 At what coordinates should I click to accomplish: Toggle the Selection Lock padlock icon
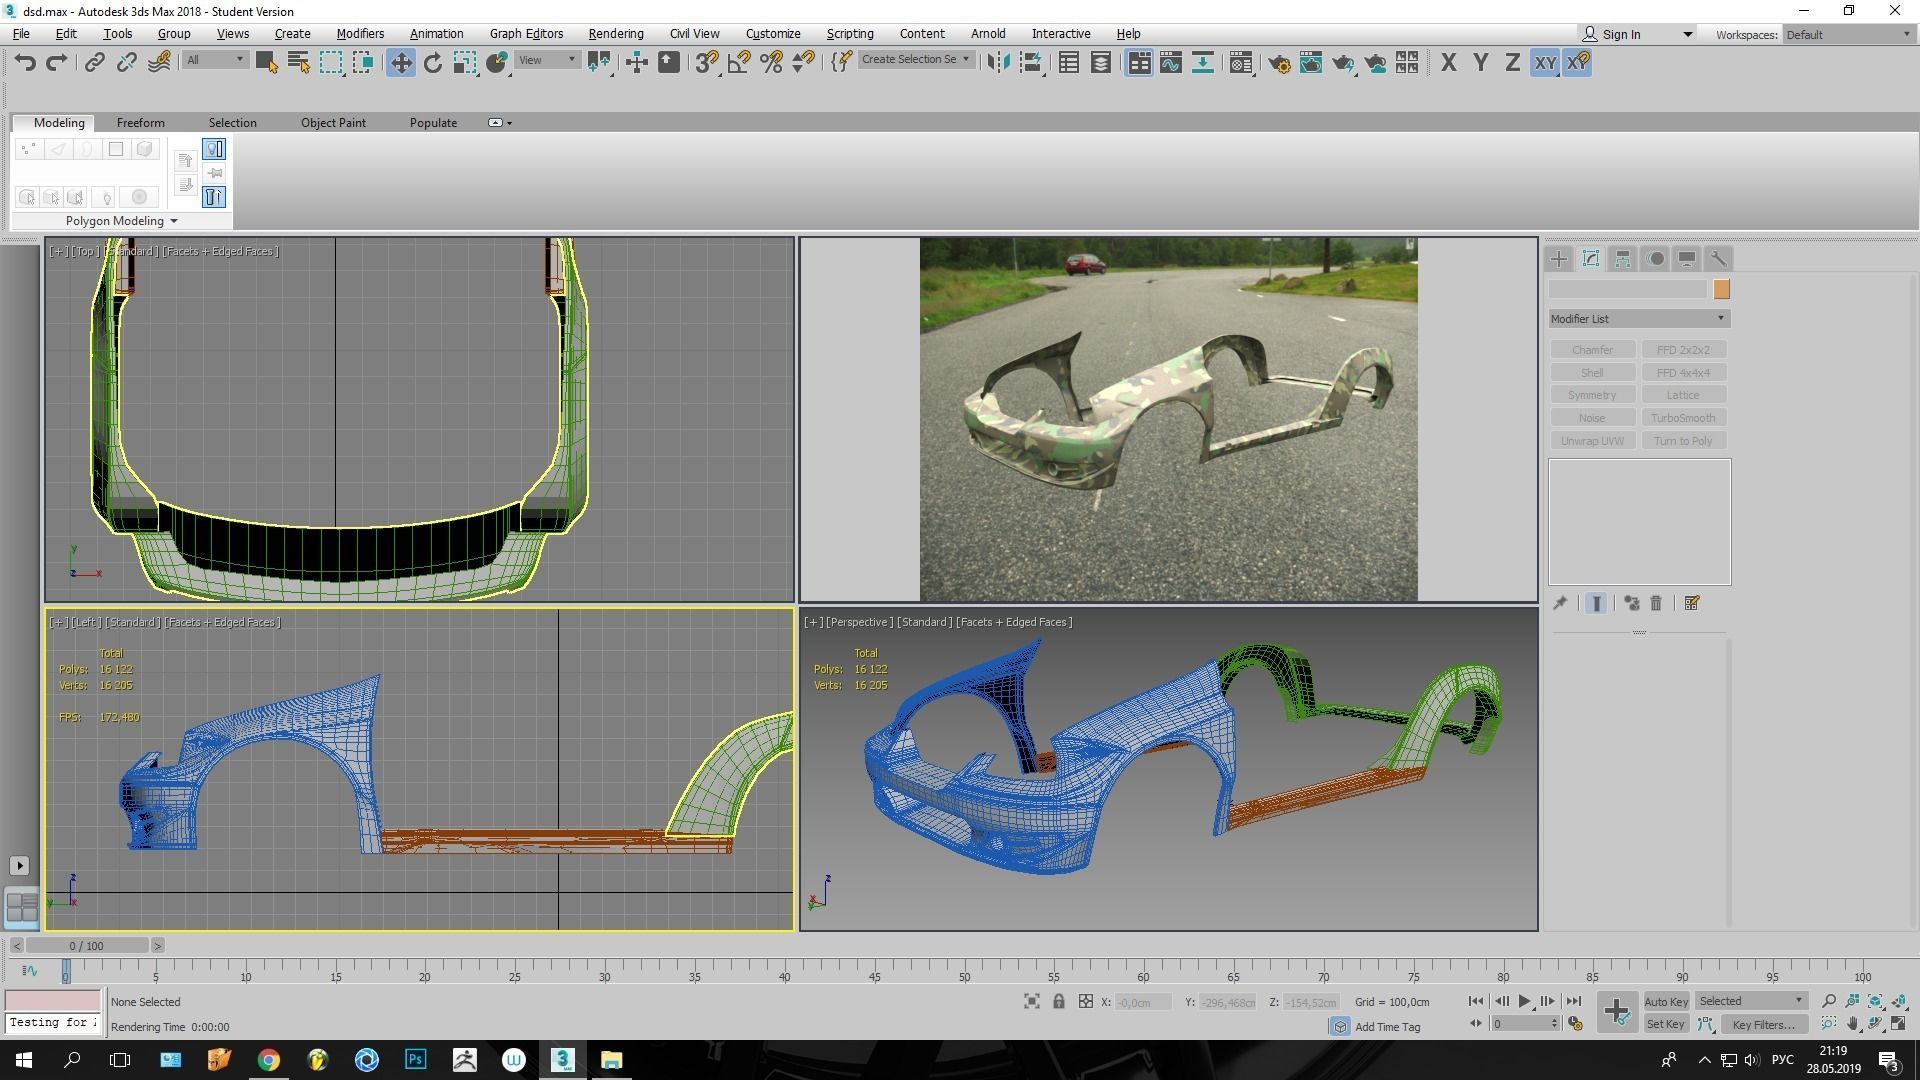point(1058,1001)
